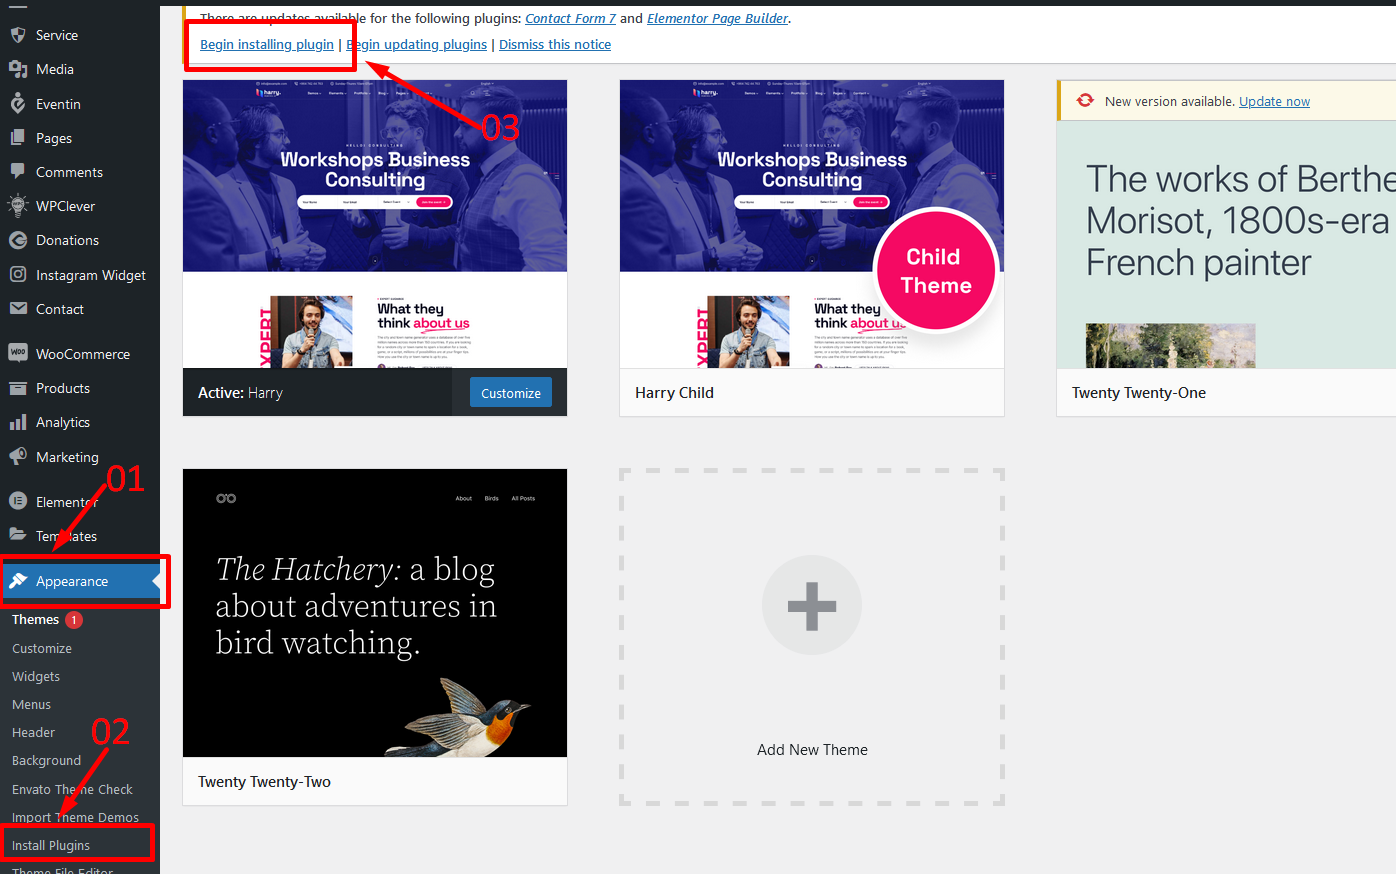1396x874 pixels.
Task: Open the Menus submenu
Action: 31,704
